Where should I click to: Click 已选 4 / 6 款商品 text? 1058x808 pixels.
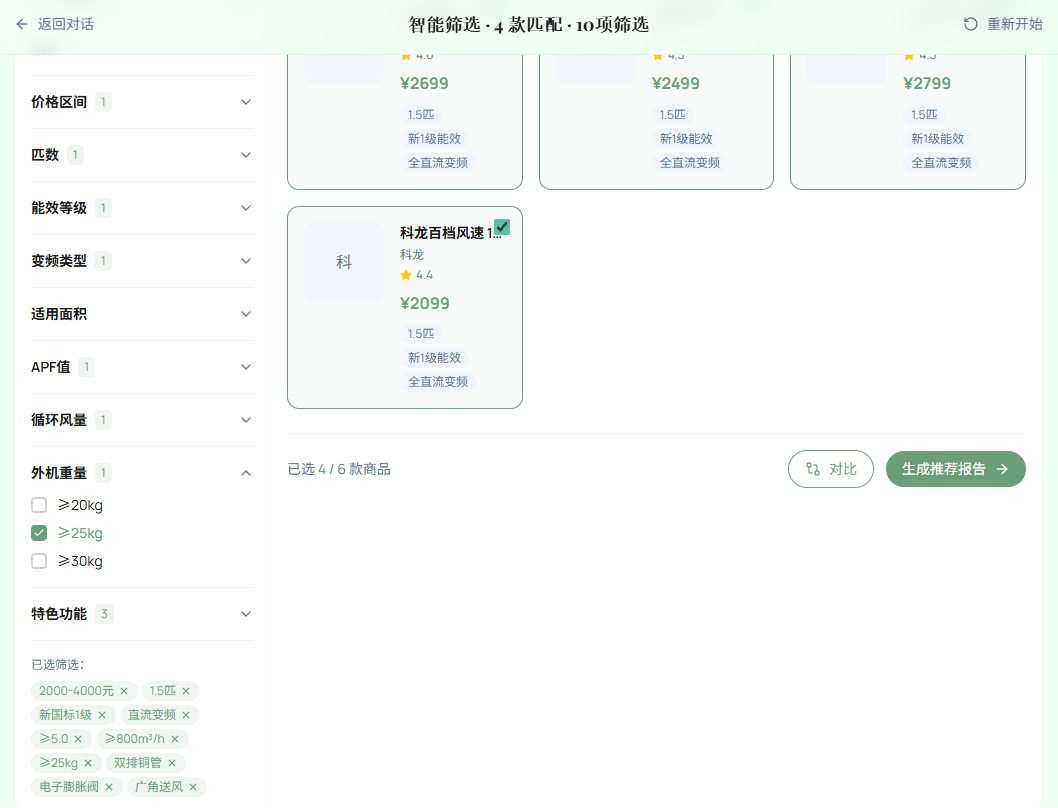339,469
